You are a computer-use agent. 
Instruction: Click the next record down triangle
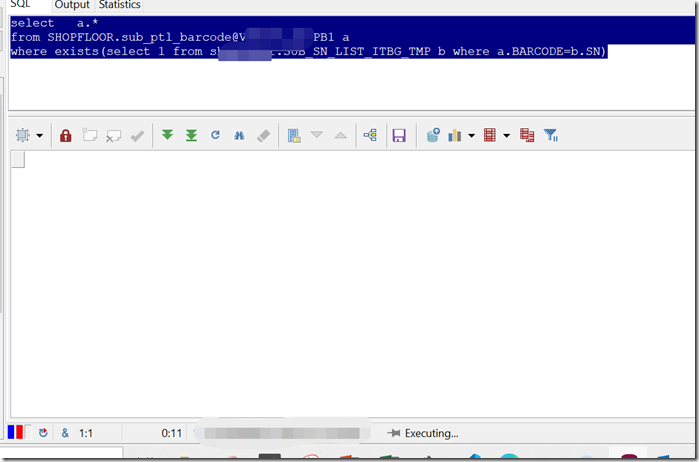[317, 134]
